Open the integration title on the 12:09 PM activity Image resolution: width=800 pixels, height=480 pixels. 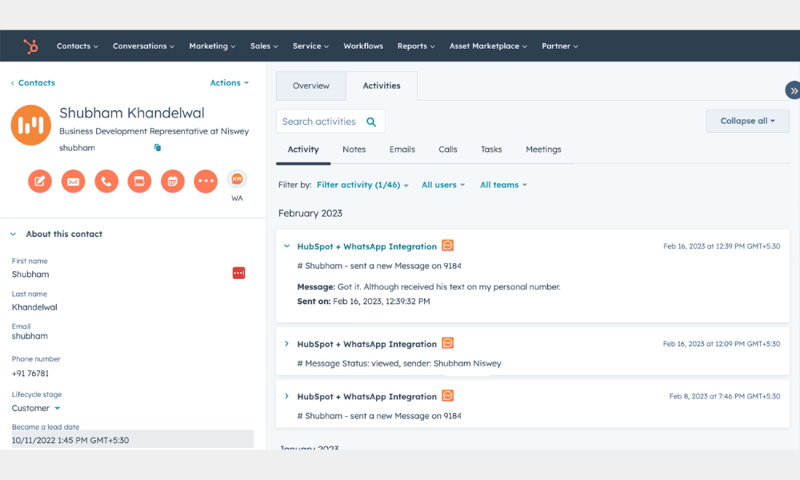[x=367, y=344]
